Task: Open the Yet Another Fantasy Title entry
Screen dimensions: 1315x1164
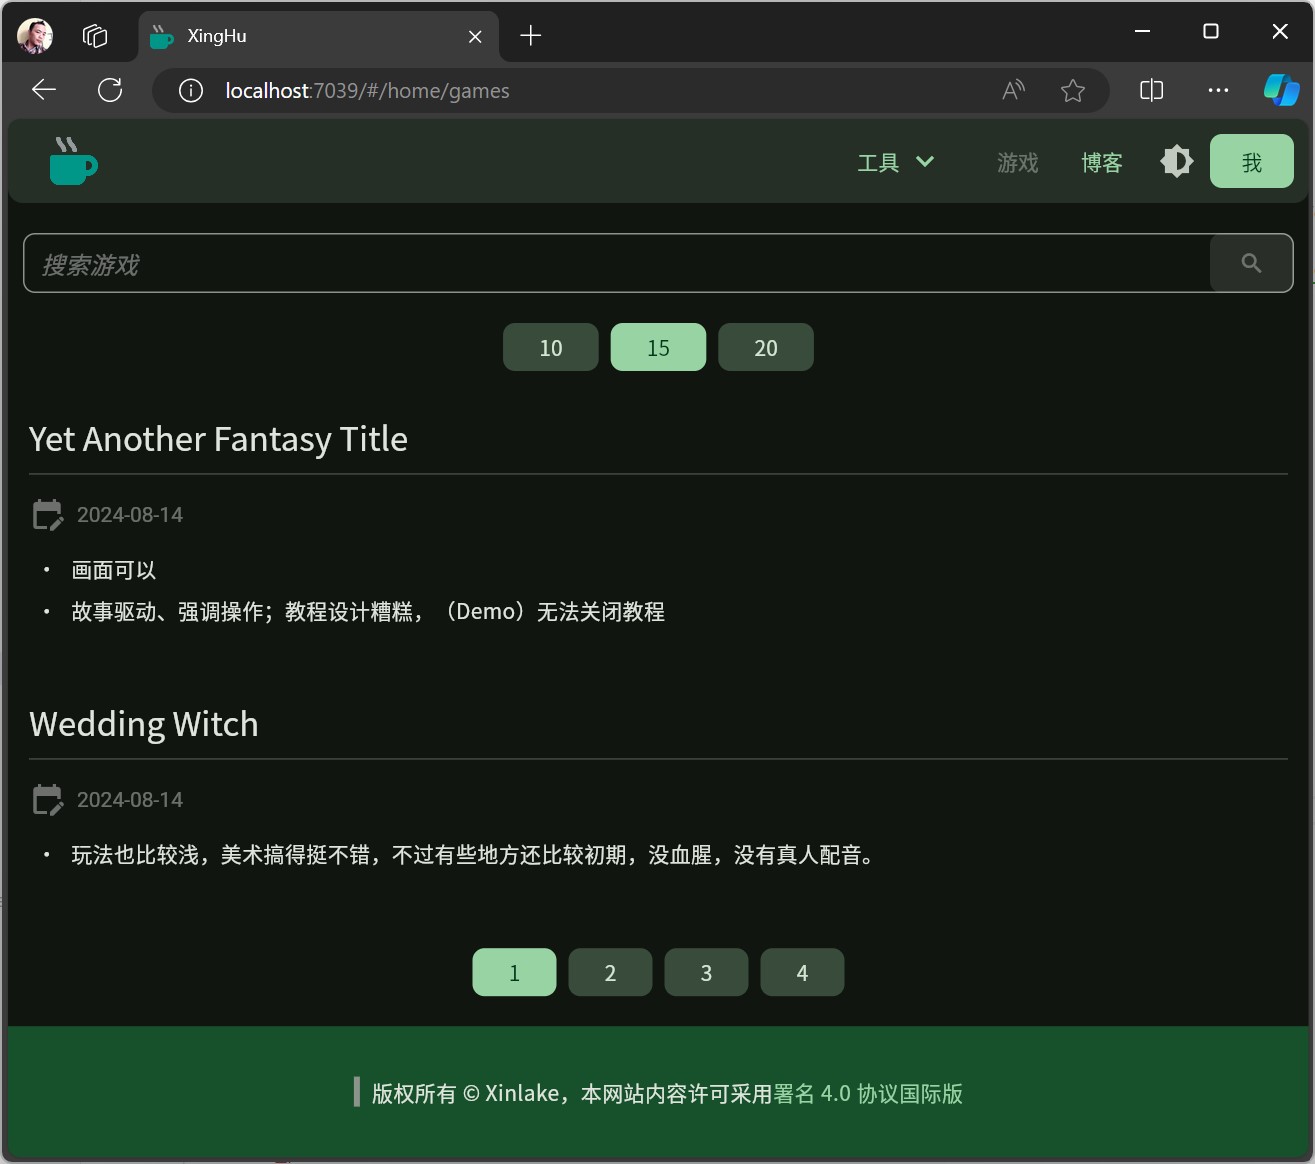Action: click(218, 439)
